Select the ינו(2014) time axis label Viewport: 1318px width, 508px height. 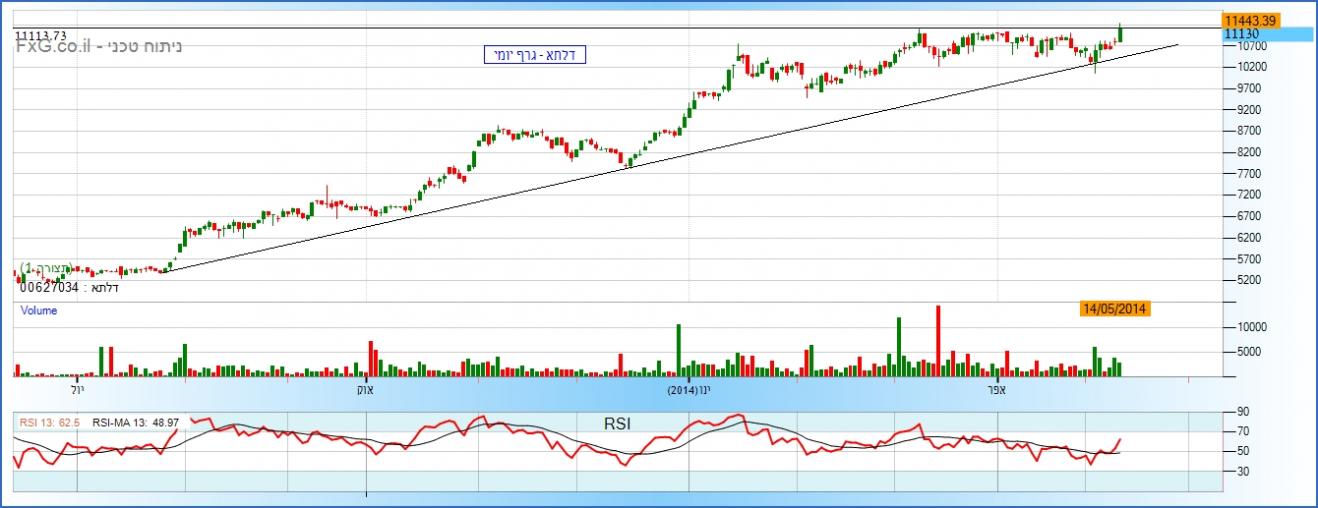pos(688,389)
